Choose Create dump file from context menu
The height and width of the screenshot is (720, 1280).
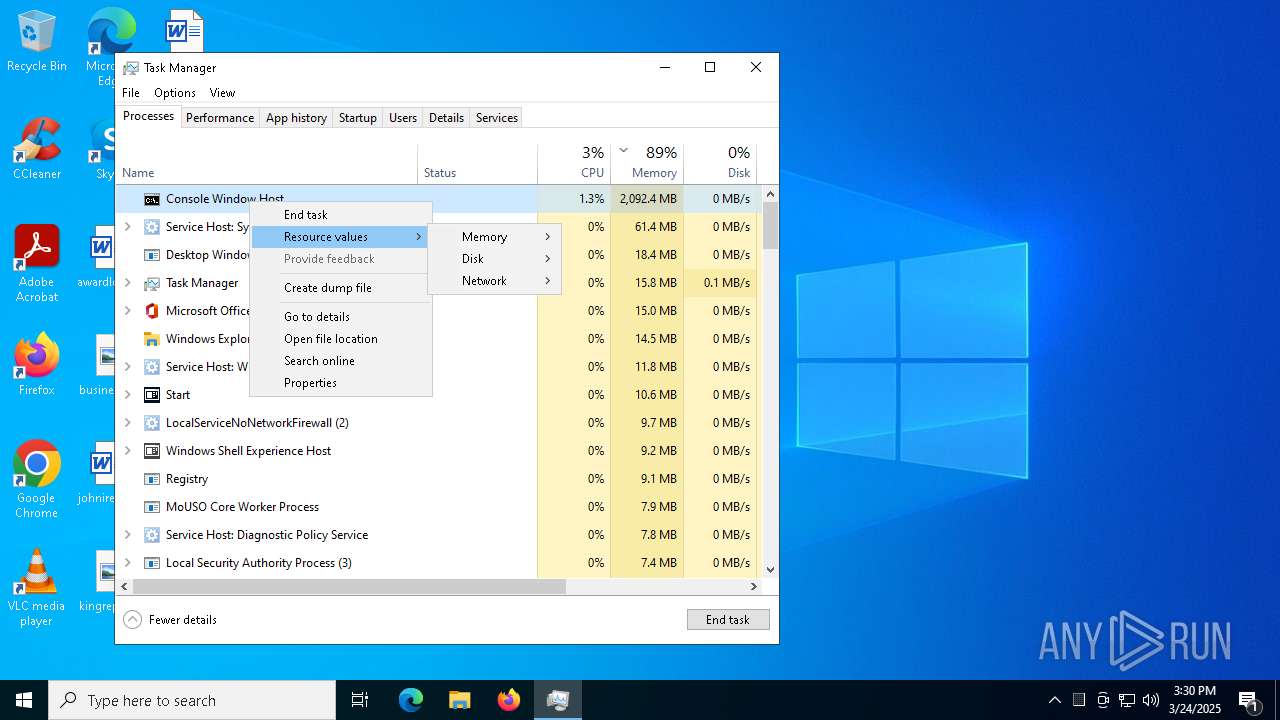point(341,288)
